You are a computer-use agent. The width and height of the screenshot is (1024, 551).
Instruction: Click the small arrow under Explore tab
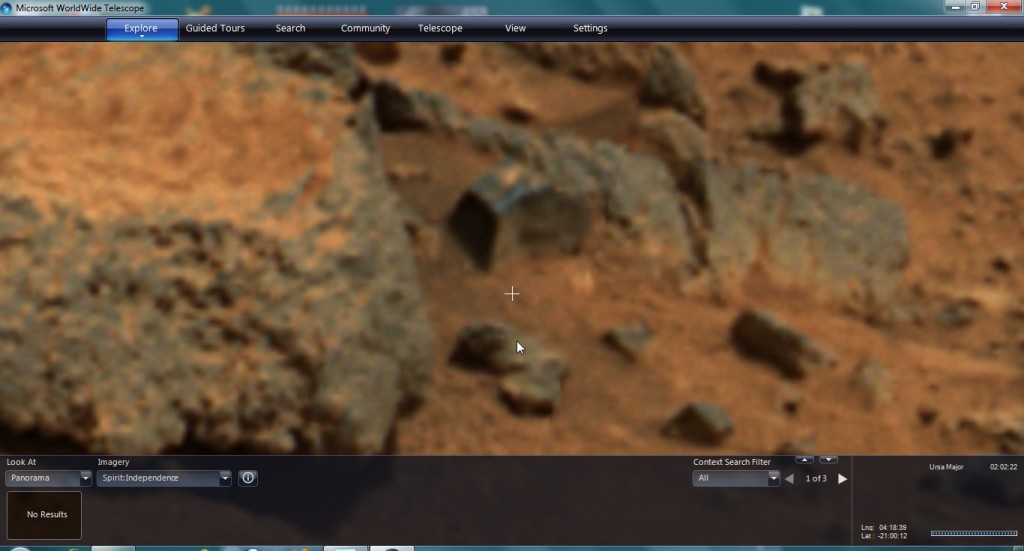(142, 37)
